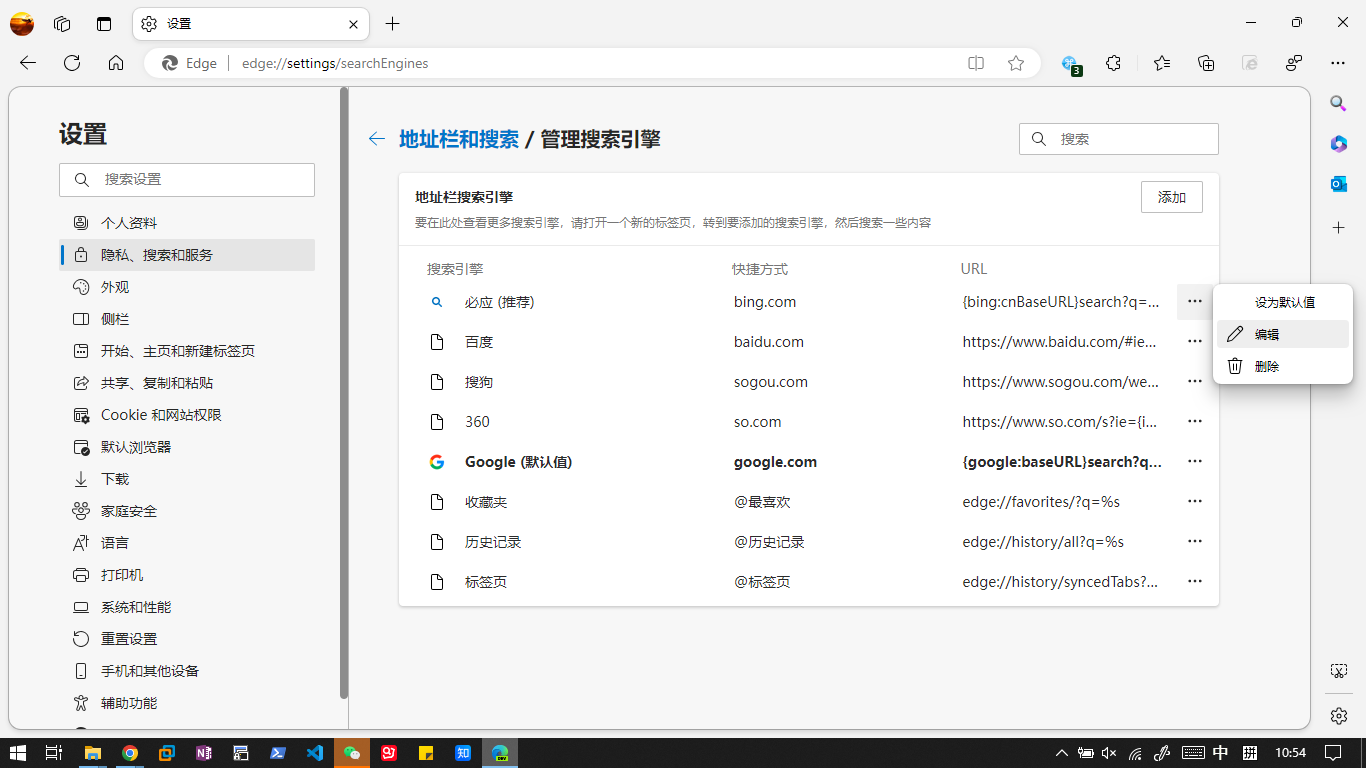Open 家庭安全 settings section
This screenshot has height=768, width=1366.
(187, 511)
